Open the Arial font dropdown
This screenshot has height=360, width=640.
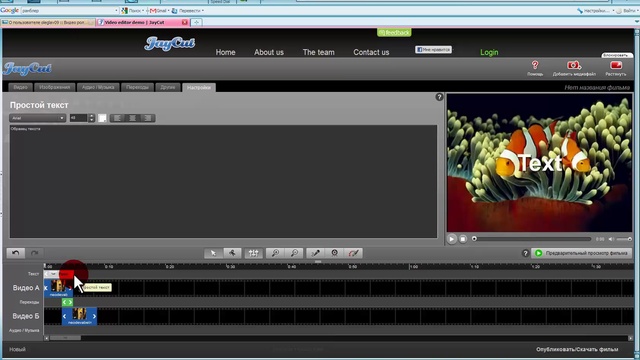37,118
